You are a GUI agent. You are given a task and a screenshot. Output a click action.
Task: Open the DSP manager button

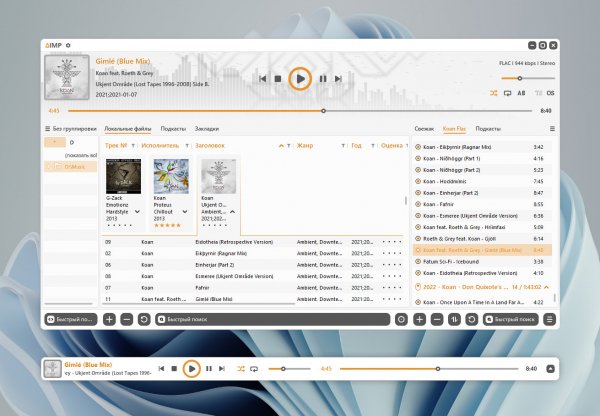coord(551,93)
